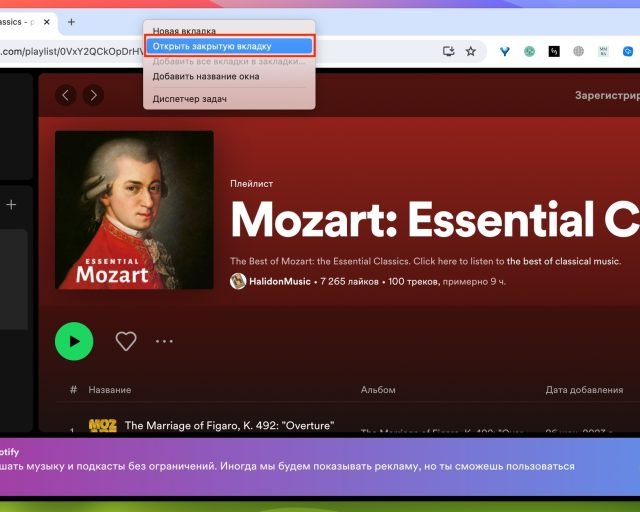Click the 'Зарегистрироваться' sign-up link
The image size is (640, 512).
[x=607, y=96]
